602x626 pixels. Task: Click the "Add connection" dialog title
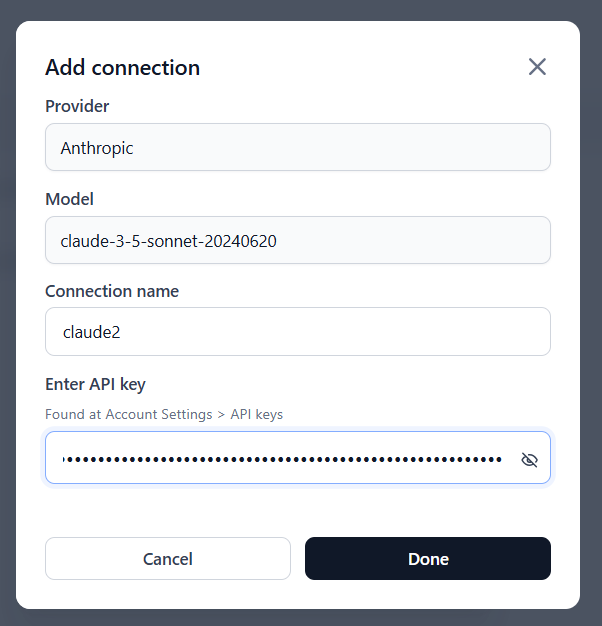122,68
